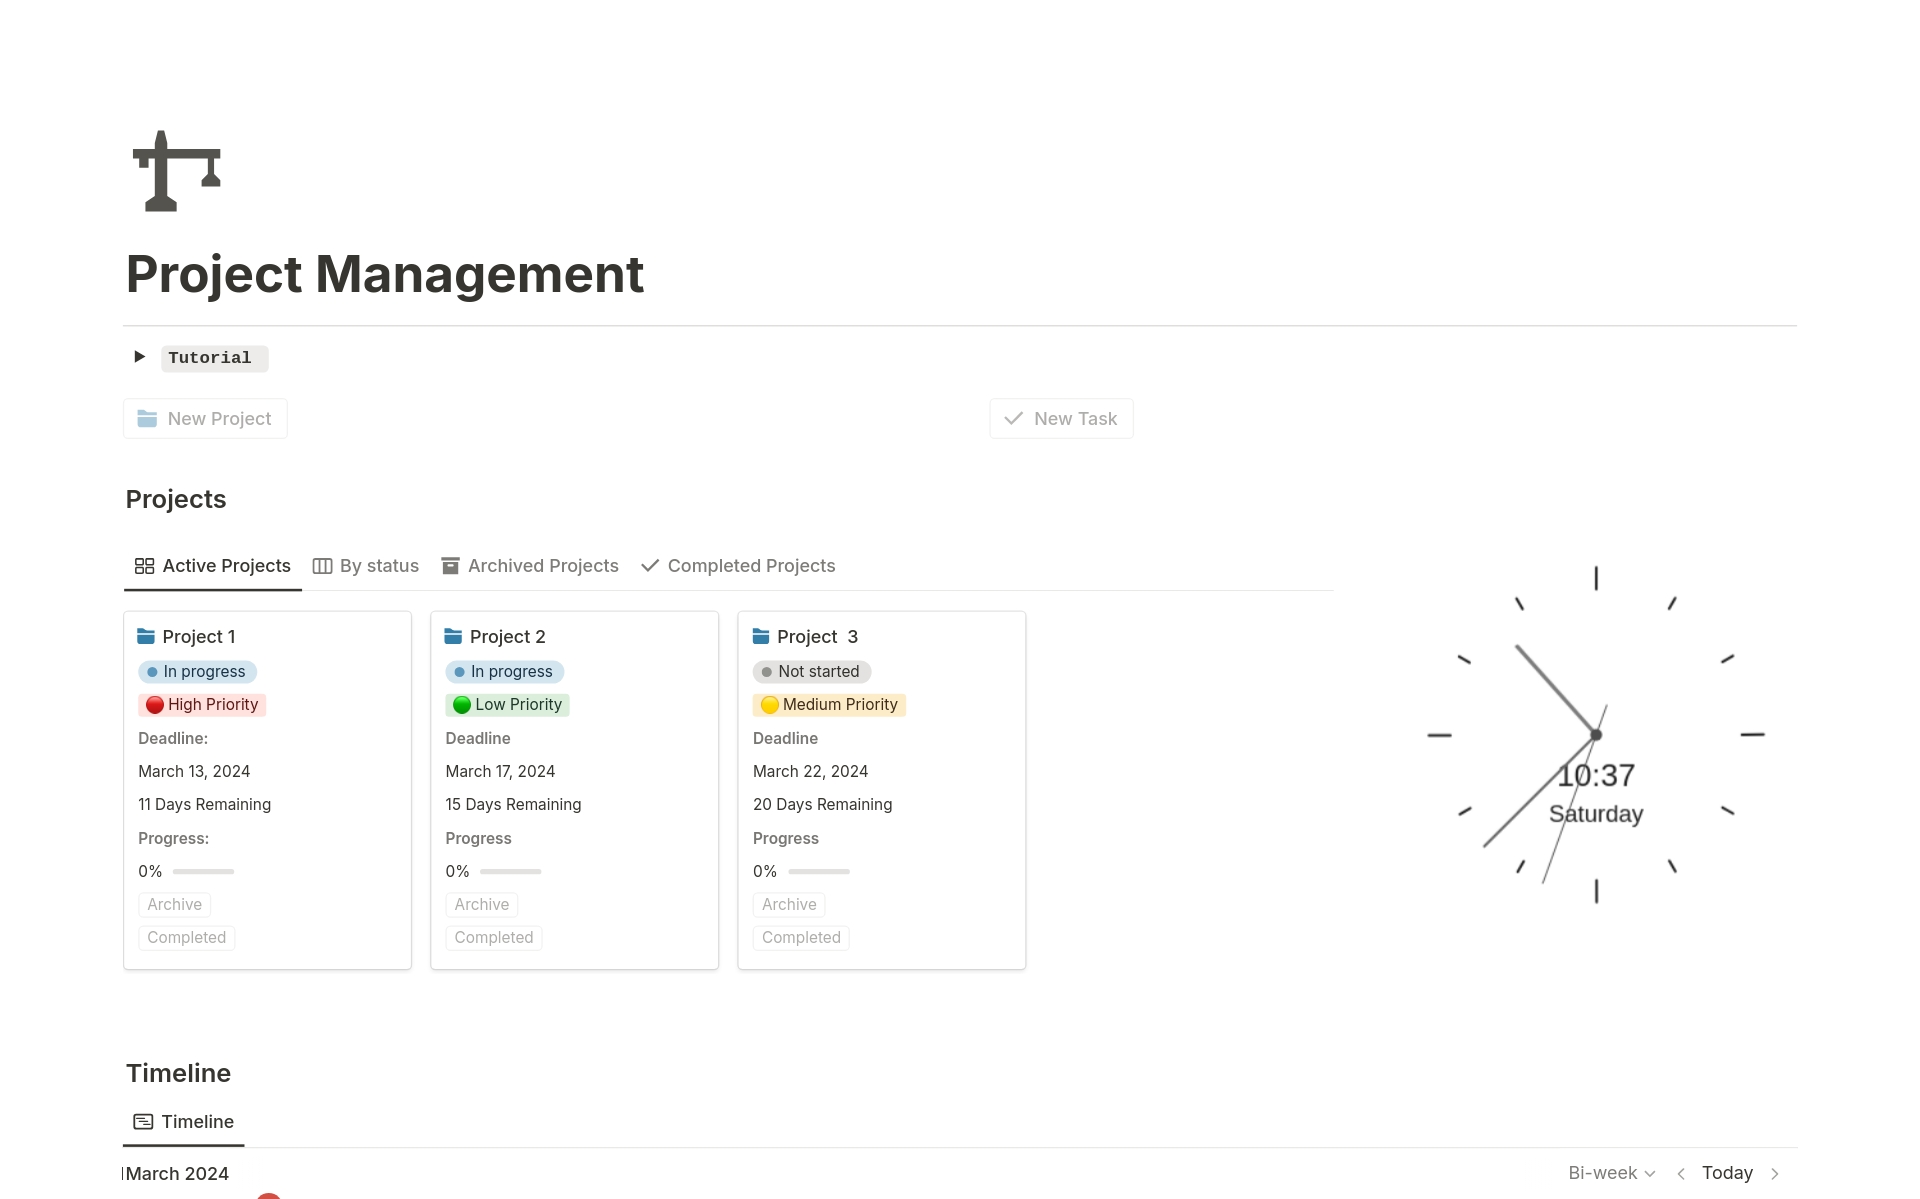The width and height of the screenshot is (1920, 1199).
Task: Toggle the In progress status on Project 1
Action: click(196, 671)
